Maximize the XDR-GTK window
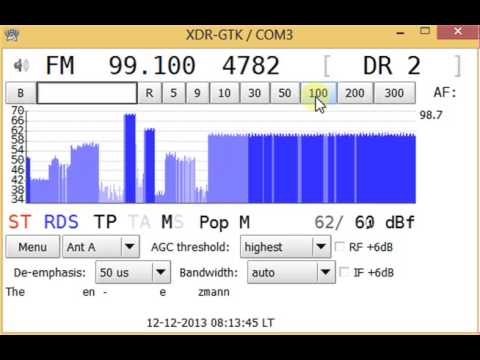Screen dimensions: 480x360 (x=425, y=31)
